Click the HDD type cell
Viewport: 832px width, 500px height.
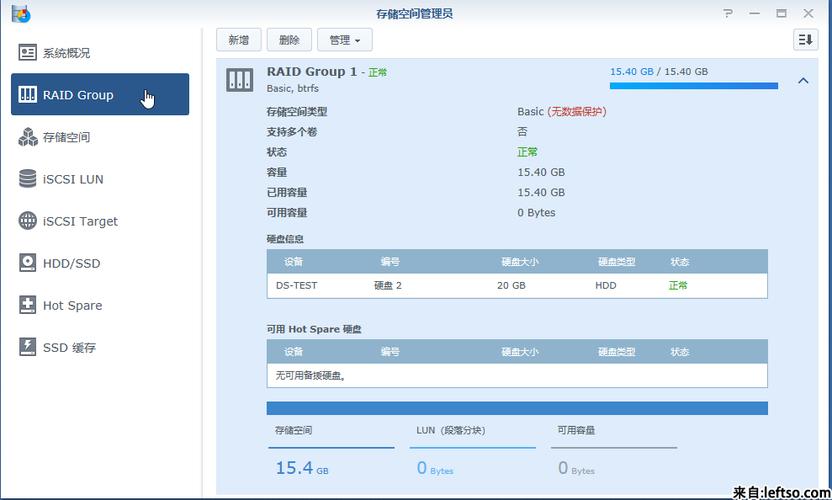tap(605, 286)
